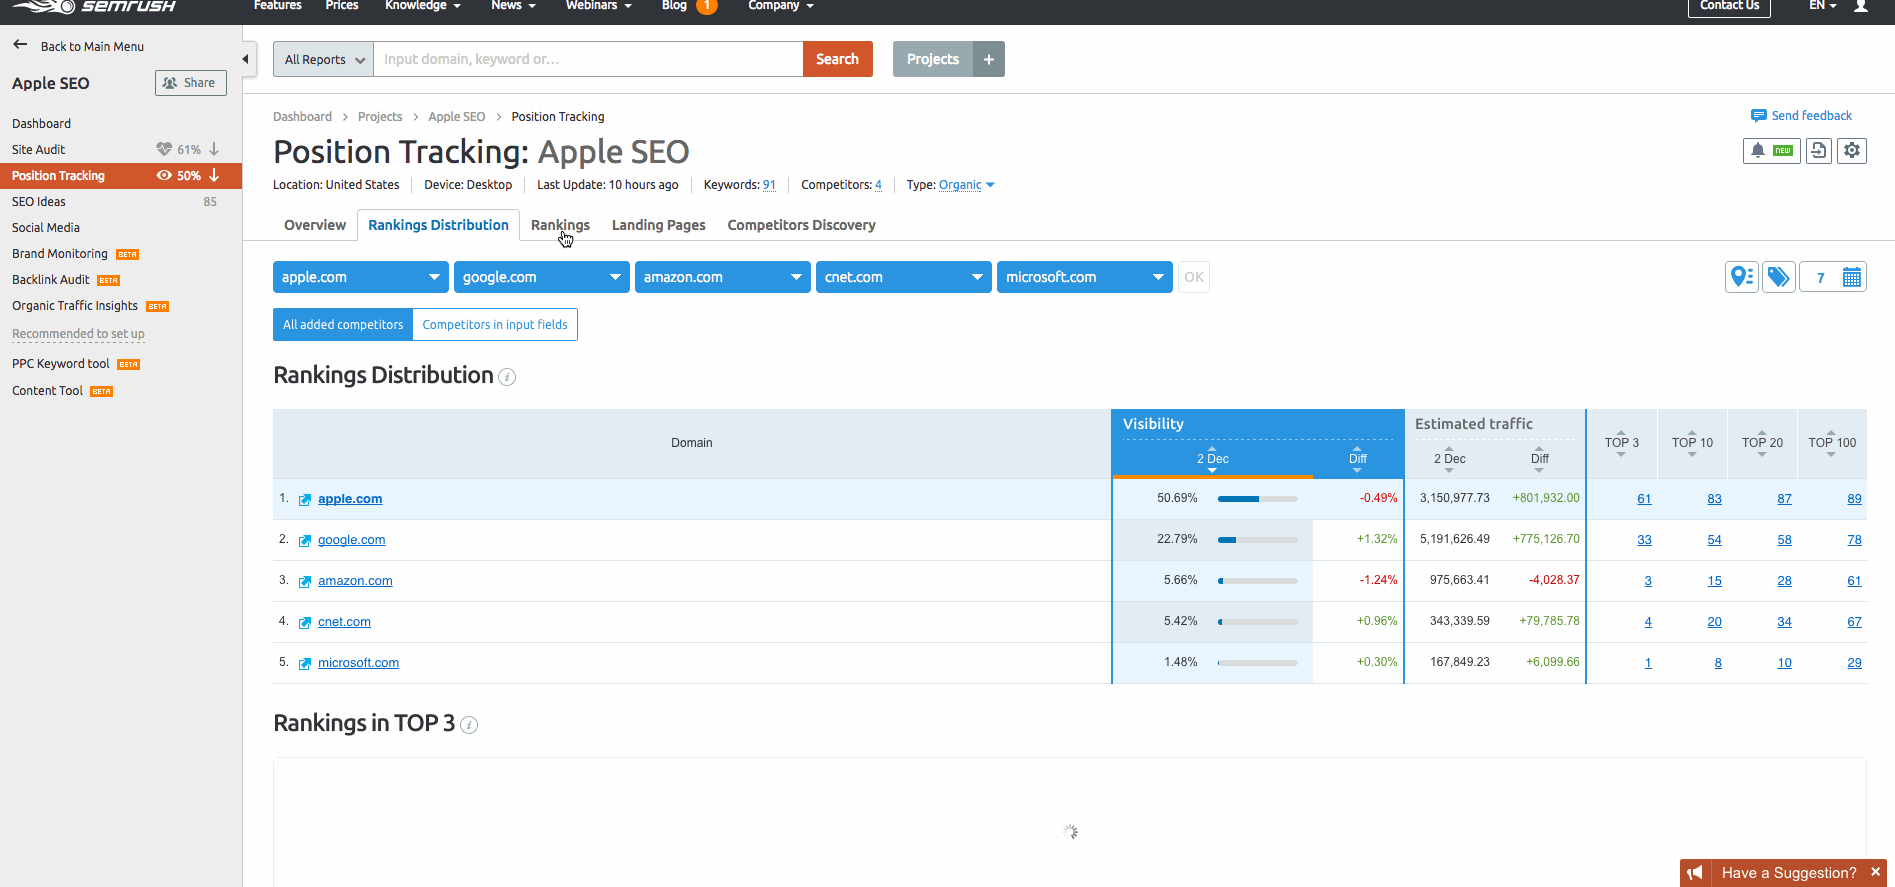
Task: Open the microsoft.com domain dropdown
Action: pyautogui.click(x=1085, y=277)
